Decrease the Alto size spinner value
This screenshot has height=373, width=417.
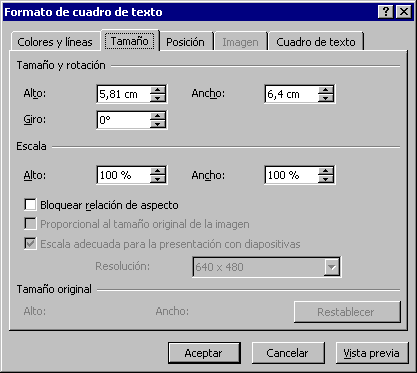tap(158, 98)
